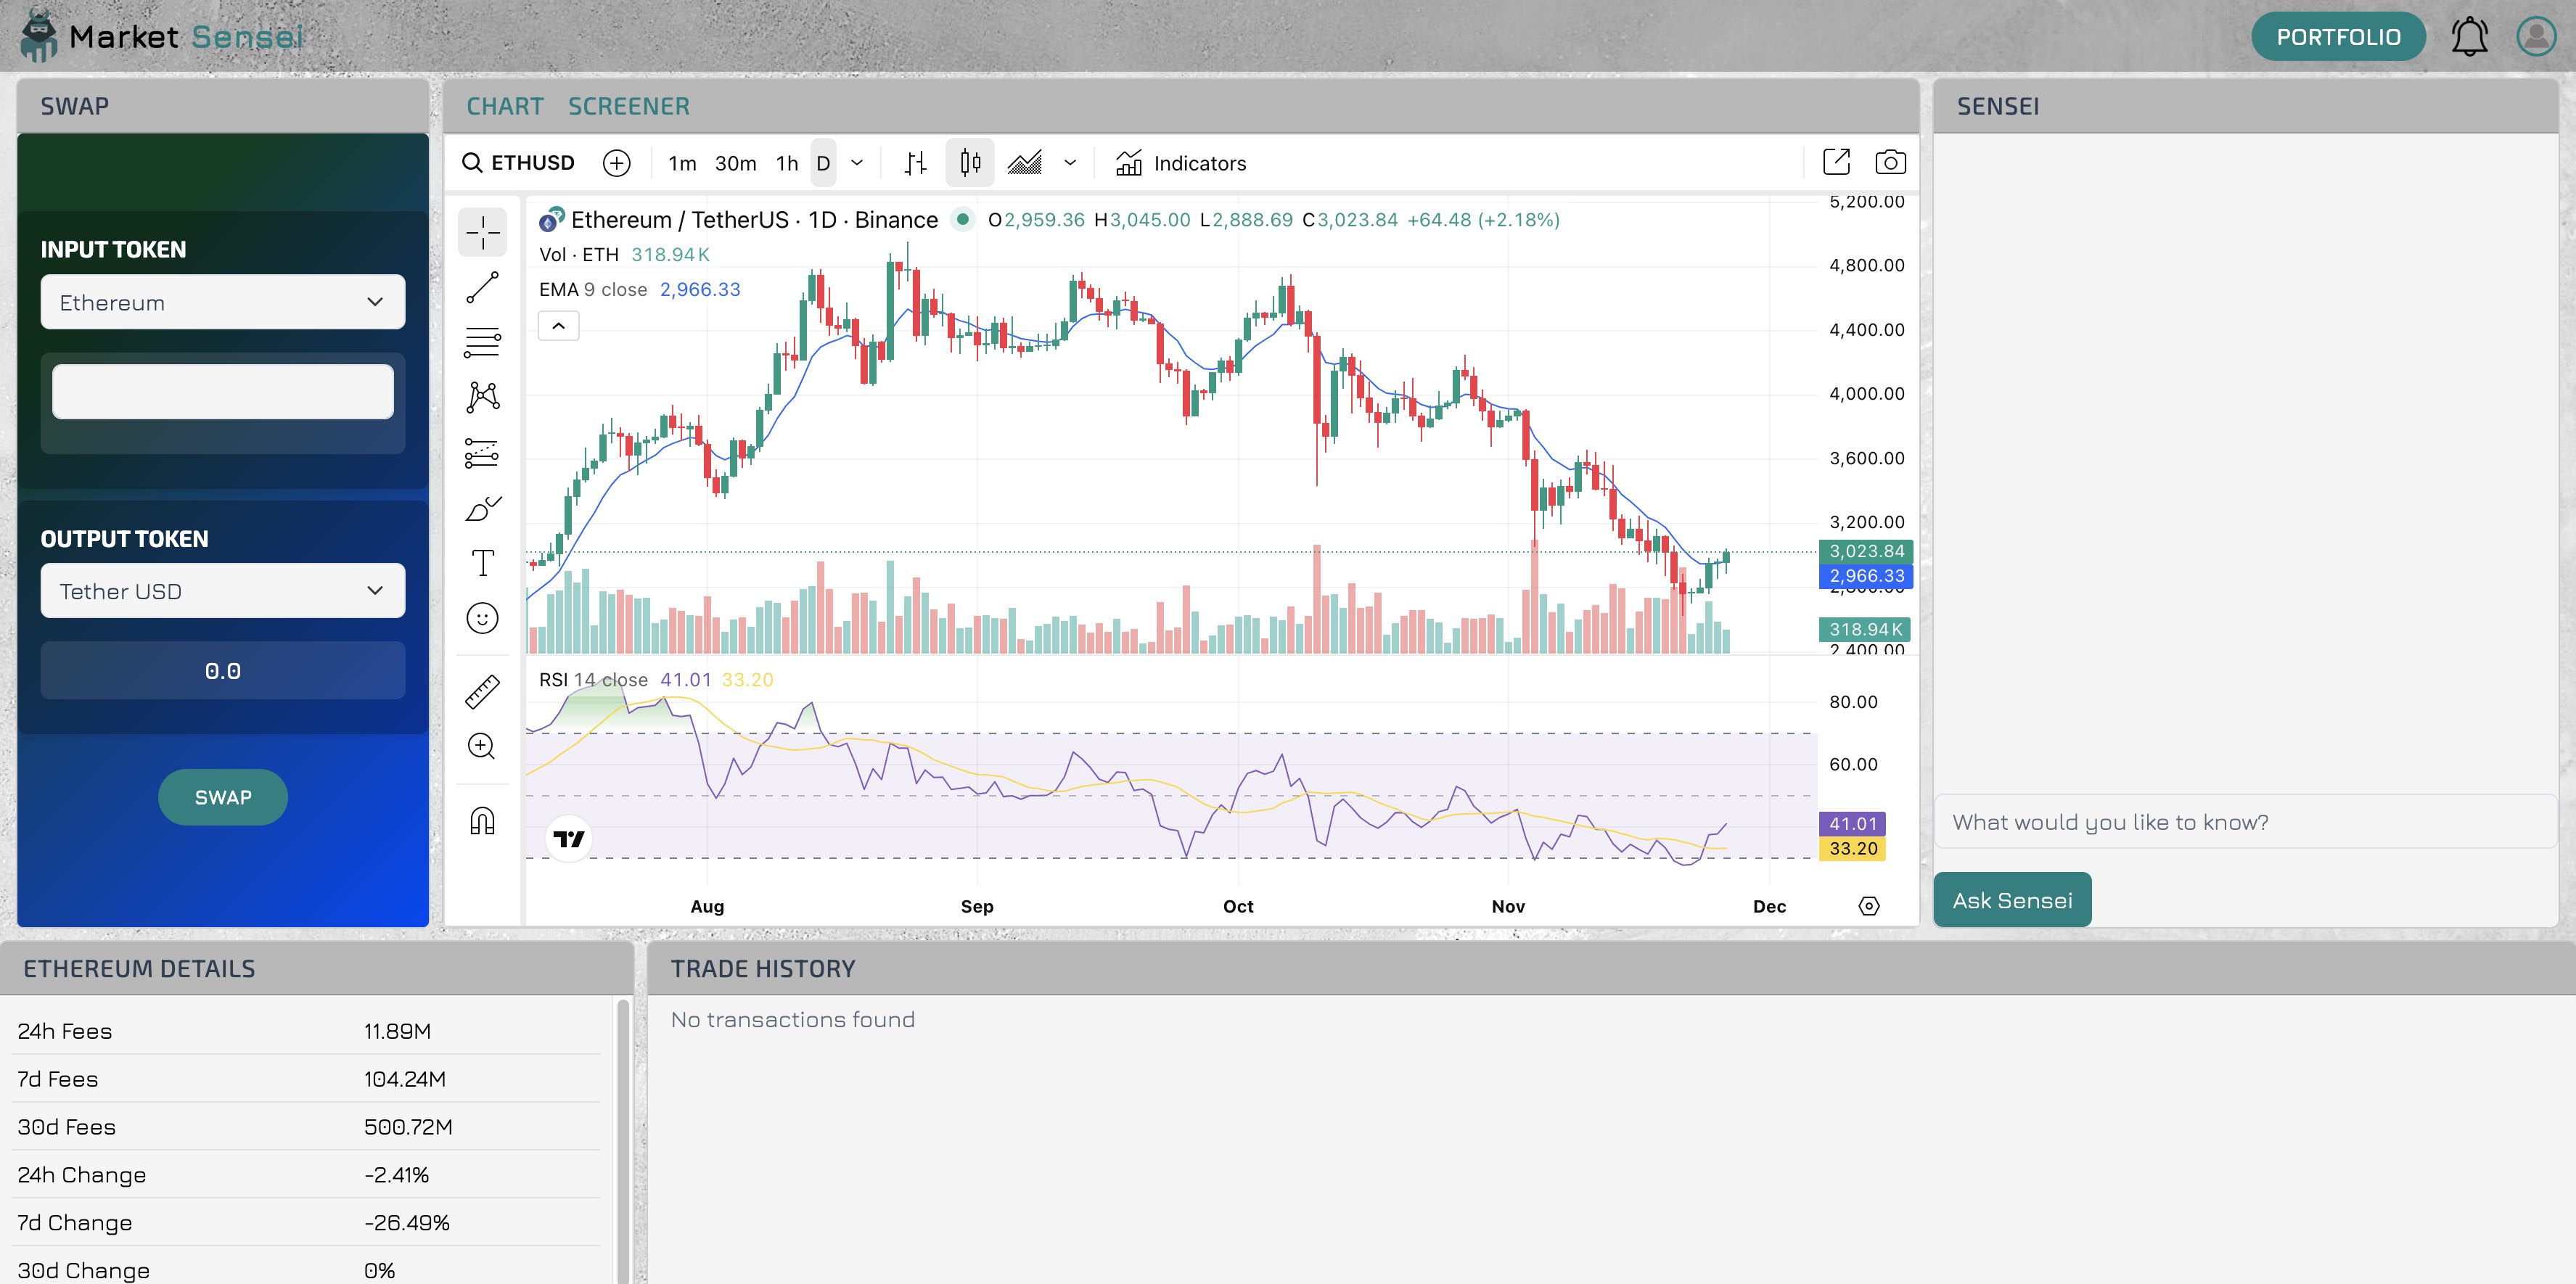
Task: Select the brush drawing tool
Action: tap(482, 509)
